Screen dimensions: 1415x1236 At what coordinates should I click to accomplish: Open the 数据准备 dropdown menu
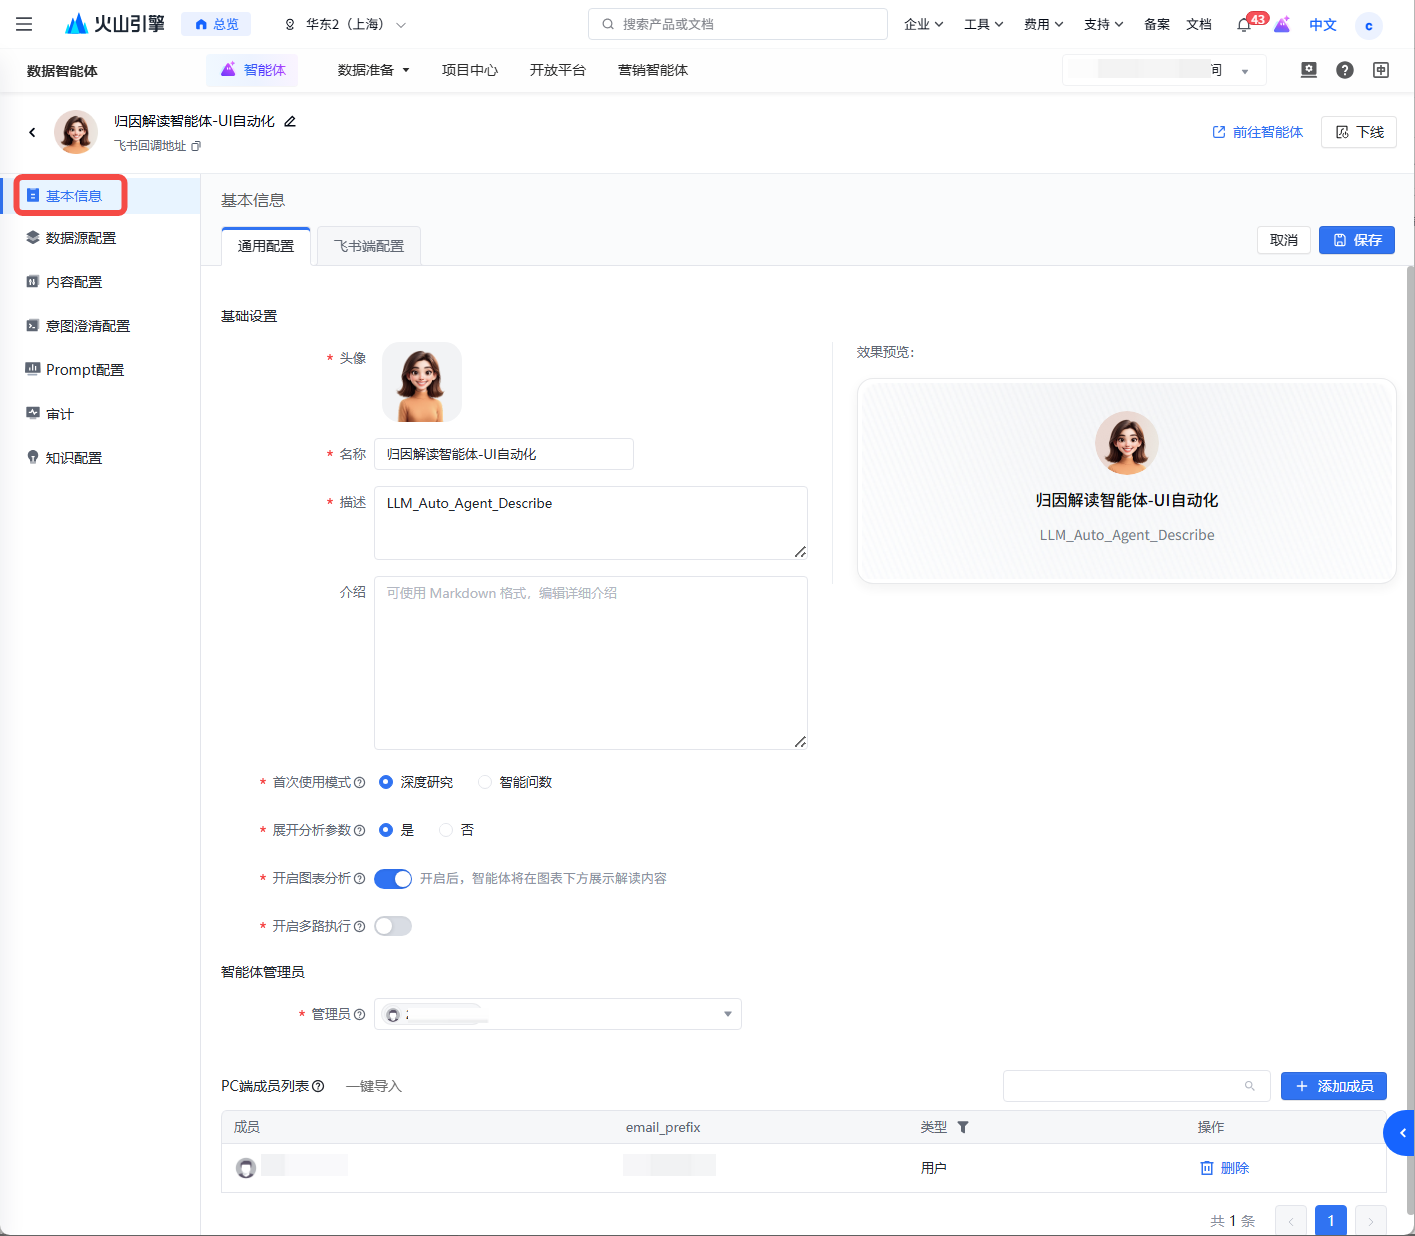(374, 70)
